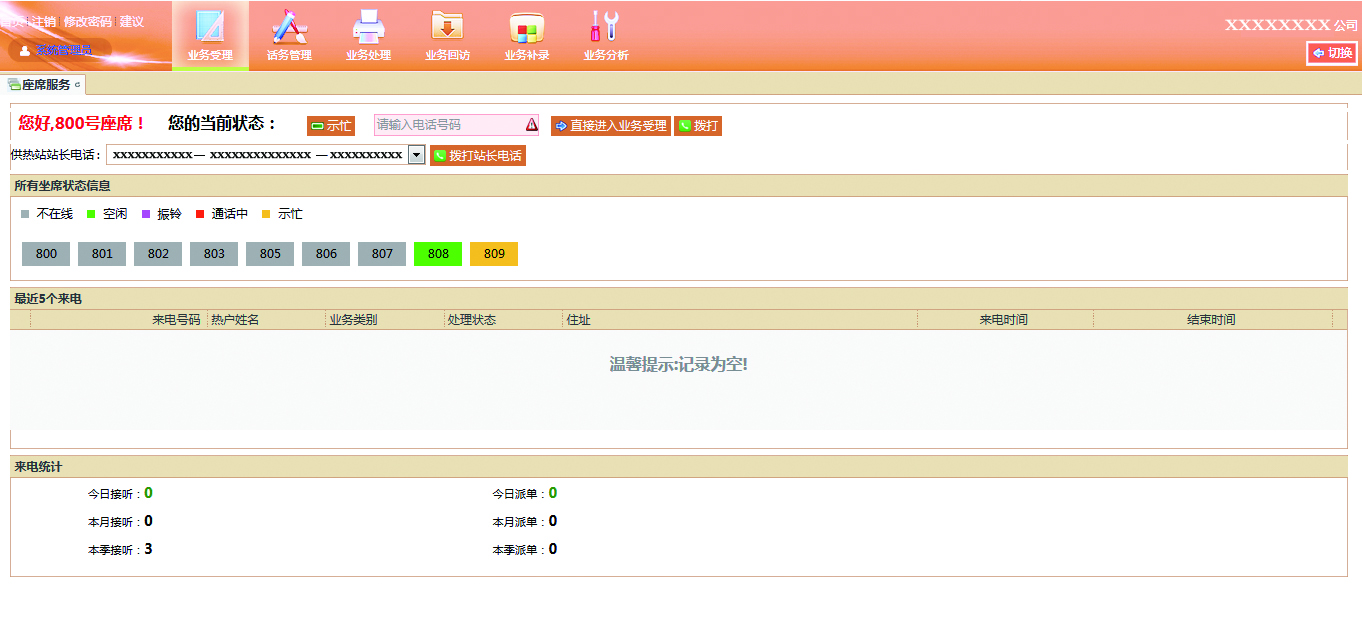Click the 切换 switch button
The width and height of the screenshot is (1362, 631).
pos(1332,53)
